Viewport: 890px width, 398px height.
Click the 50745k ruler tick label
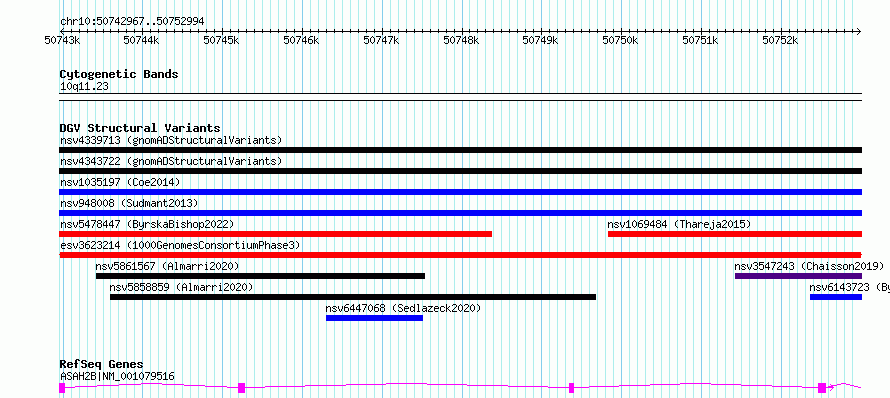(222, 40)
